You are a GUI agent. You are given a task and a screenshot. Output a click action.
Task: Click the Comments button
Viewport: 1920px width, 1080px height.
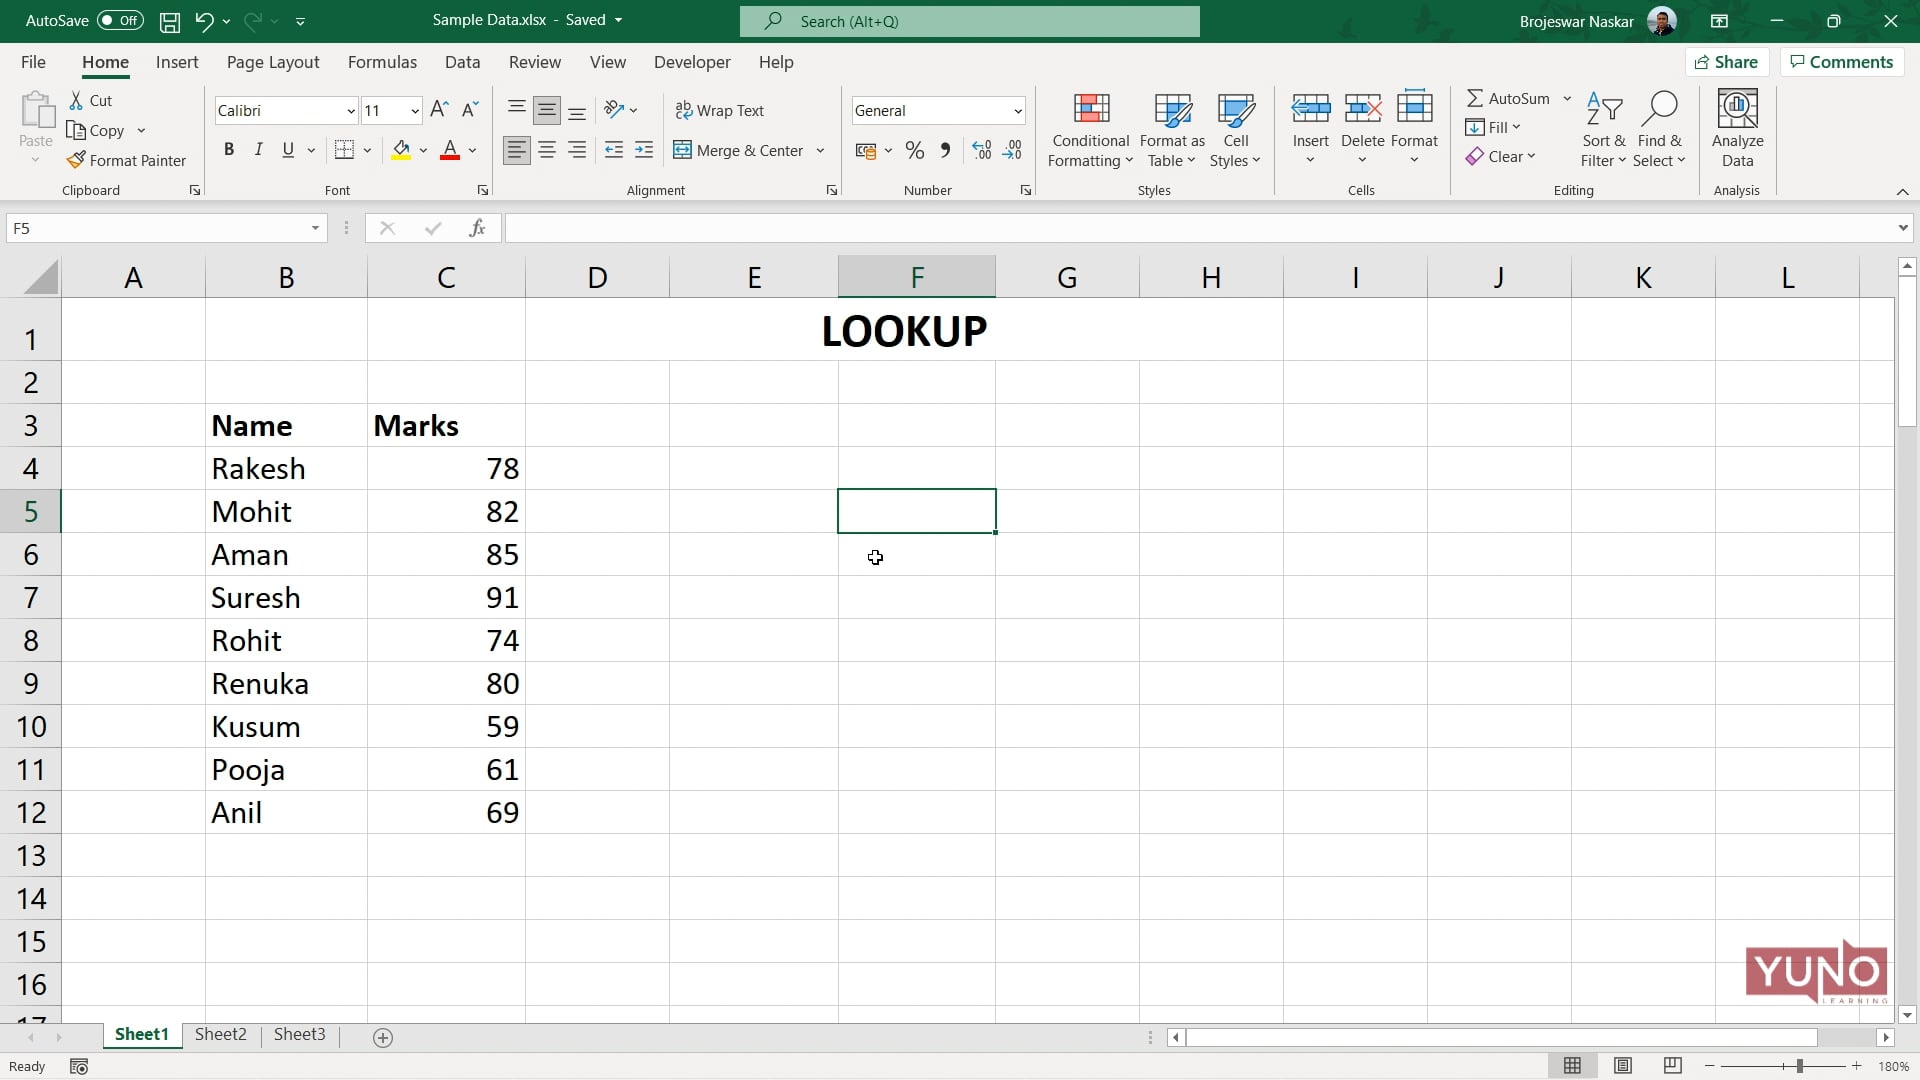tap(1842, 62)
